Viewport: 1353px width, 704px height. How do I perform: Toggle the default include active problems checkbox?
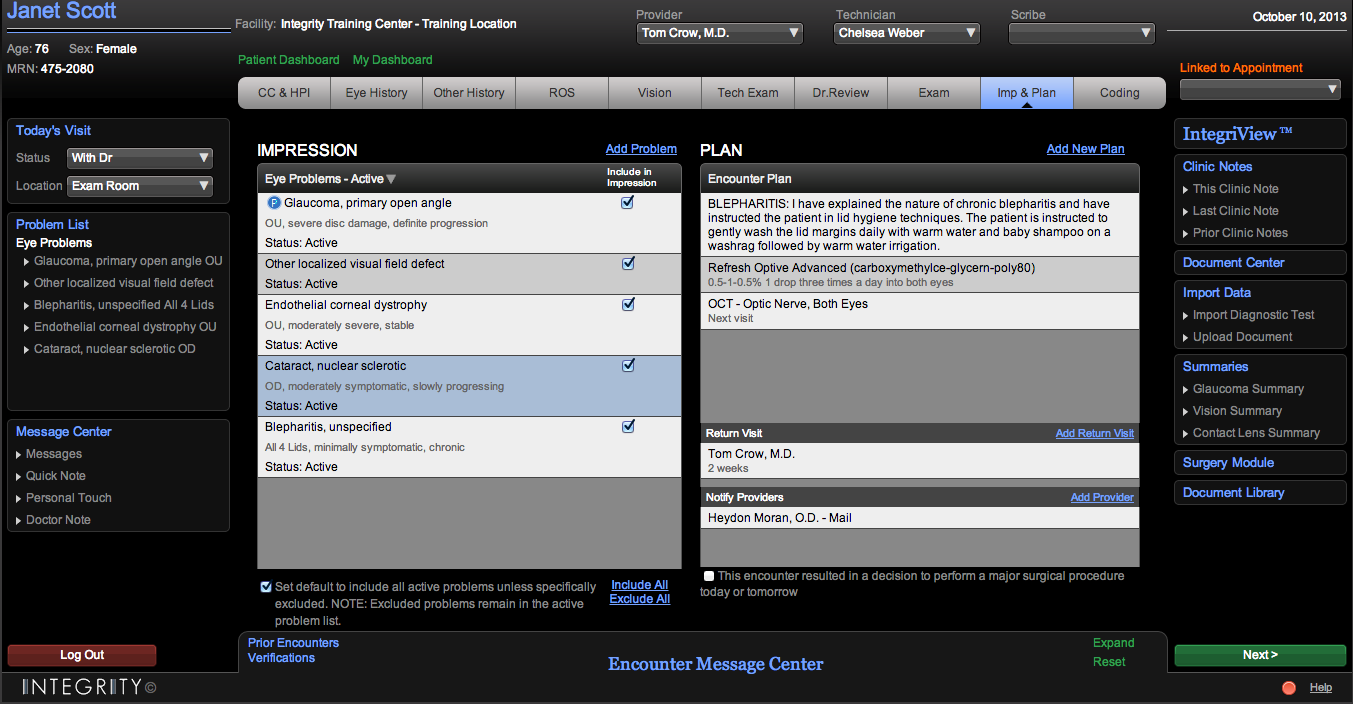pos(265,587)
